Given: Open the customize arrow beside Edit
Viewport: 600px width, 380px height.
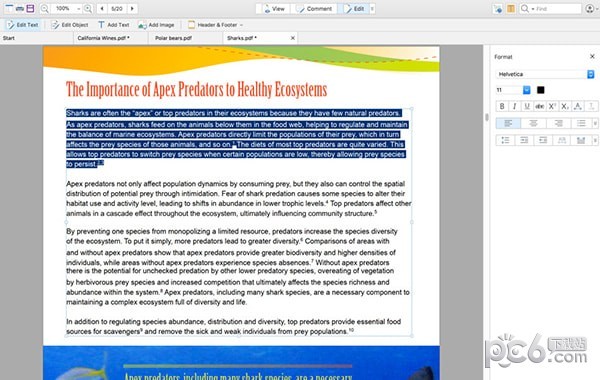Looking at the screenshot, I should coord(372,8).
